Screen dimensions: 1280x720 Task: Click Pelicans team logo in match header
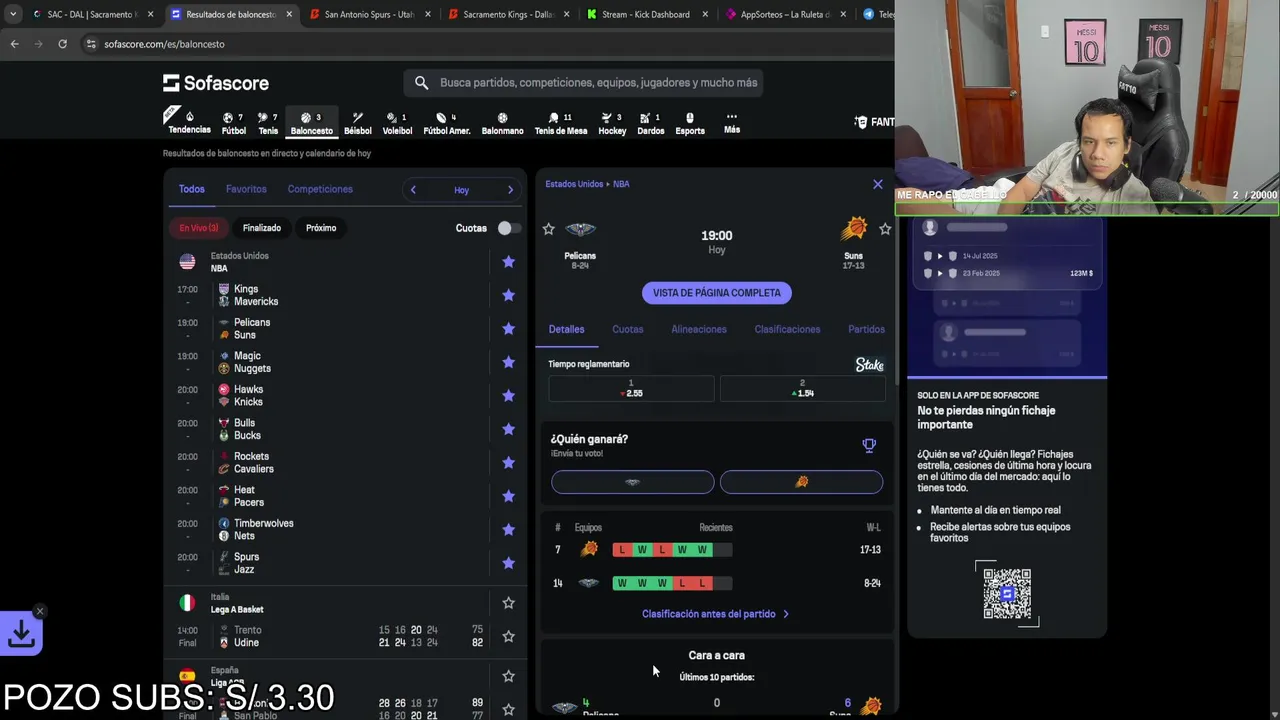point(580,230)
